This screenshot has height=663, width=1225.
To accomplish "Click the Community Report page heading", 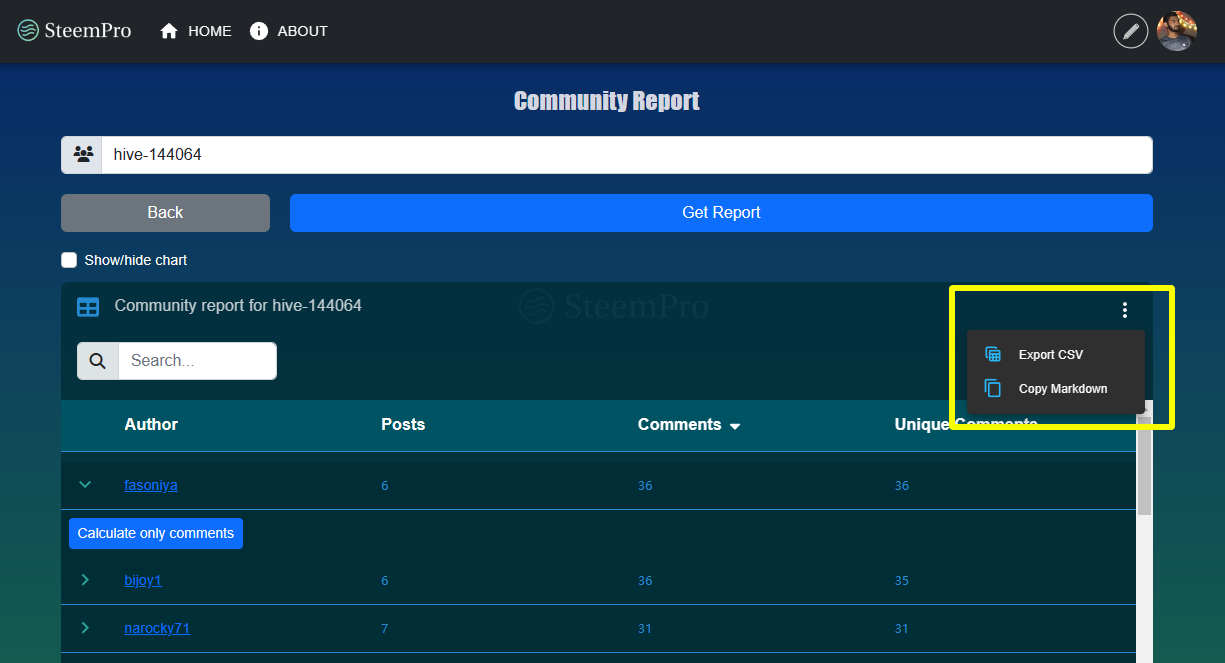I will pos(607,101).
